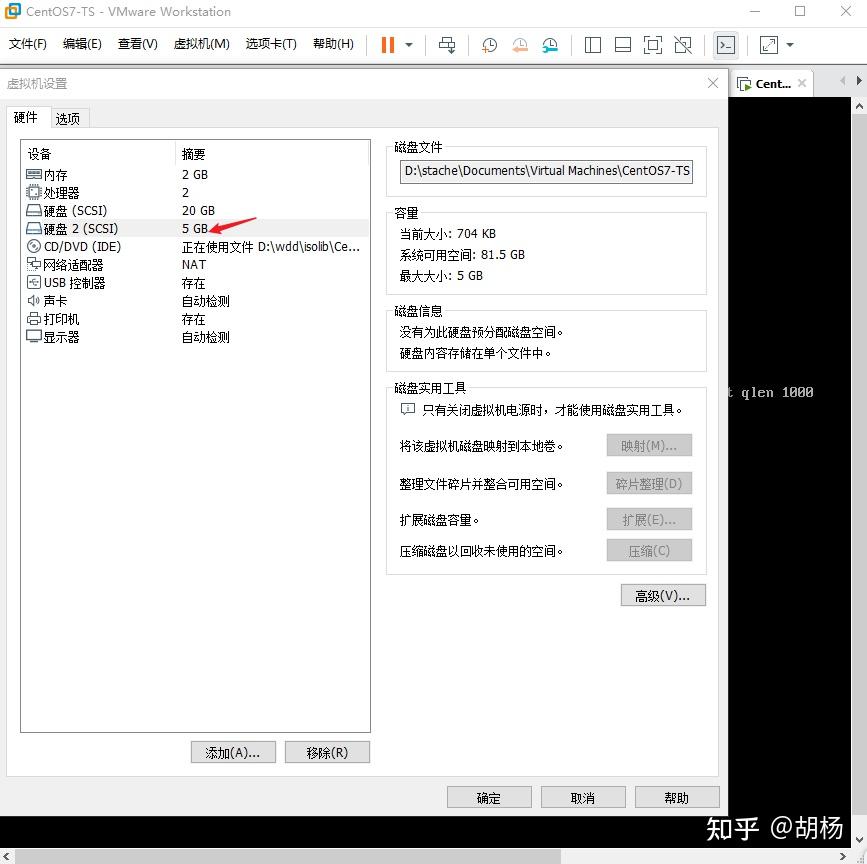Select the 硬盘 2 (SCSI) row
Viewport: 867px width, 864px height.
coord(195,228)
